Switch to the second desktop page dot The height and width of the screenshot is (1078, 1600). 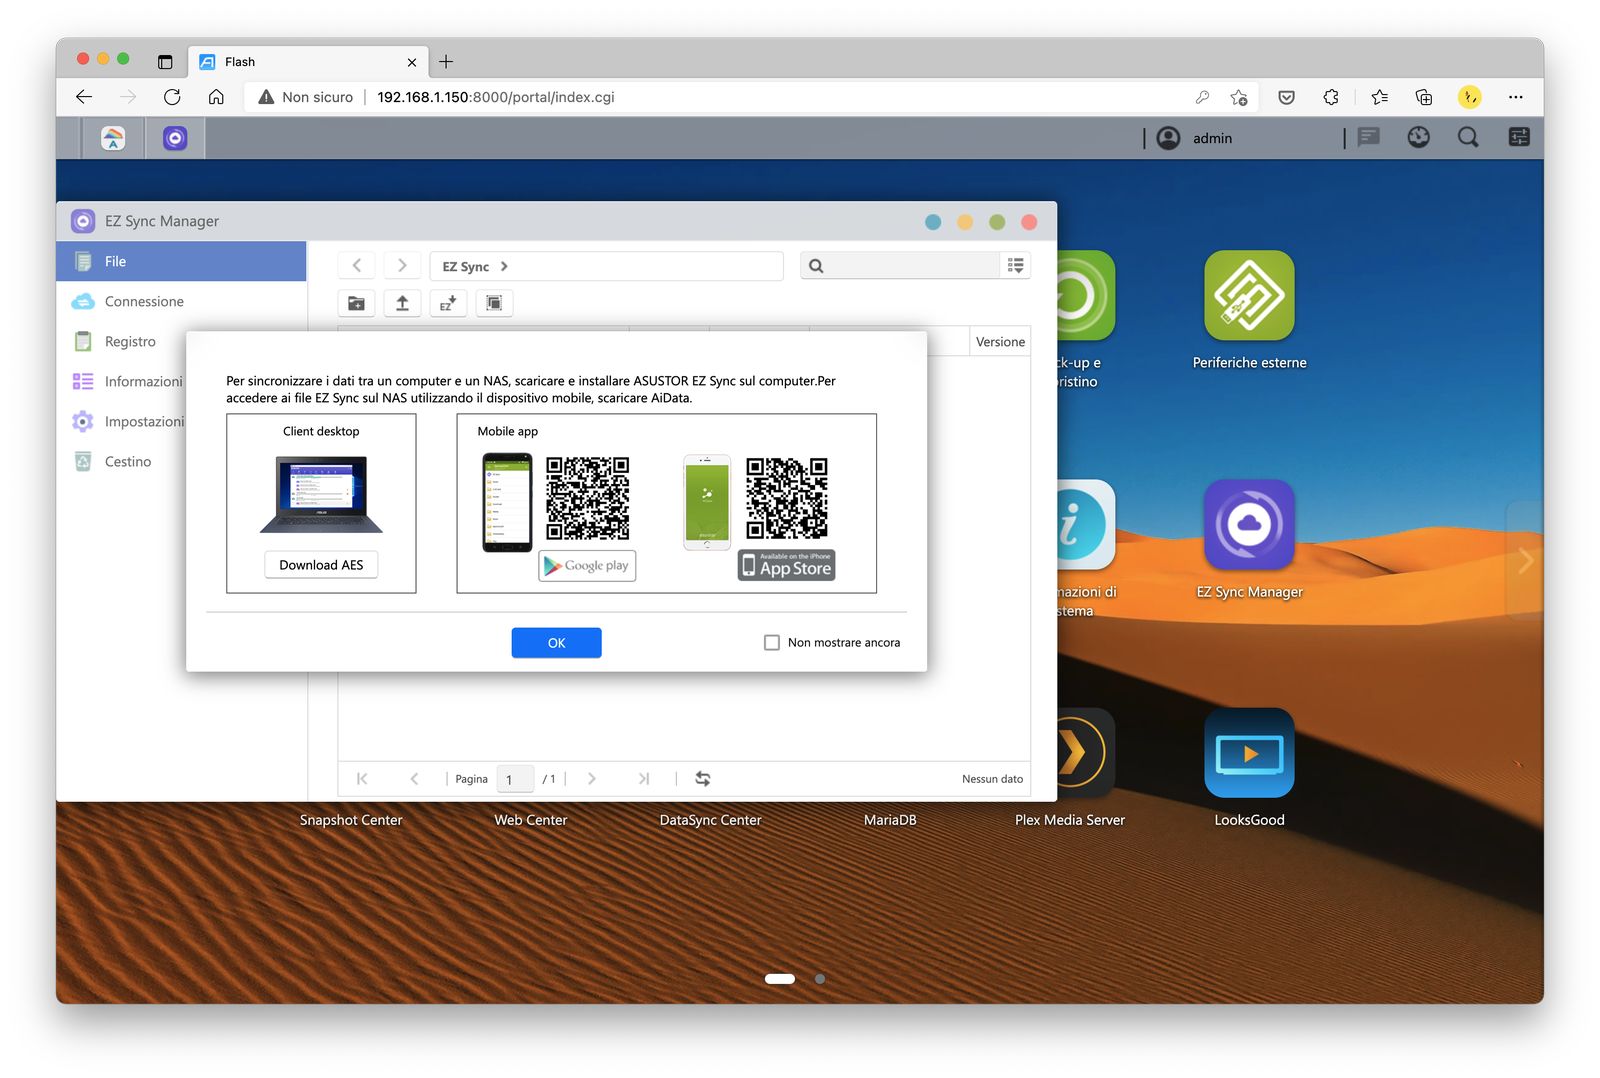click(x=820, y=979)
